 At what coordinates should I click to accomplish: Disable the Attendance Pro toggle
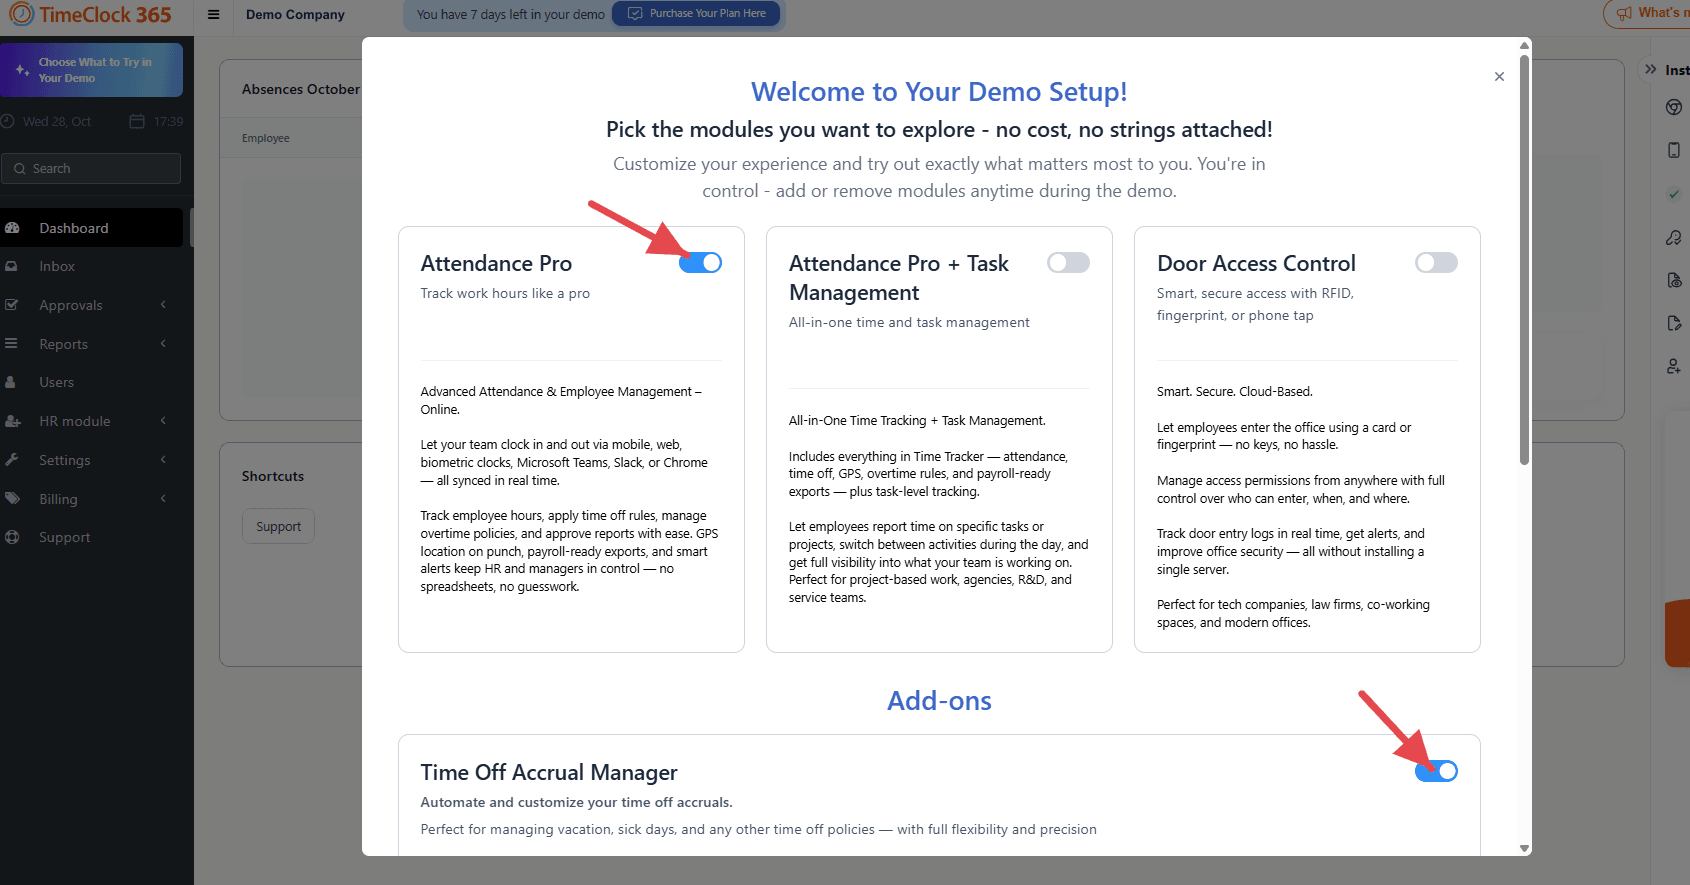(x=700, y=263)
